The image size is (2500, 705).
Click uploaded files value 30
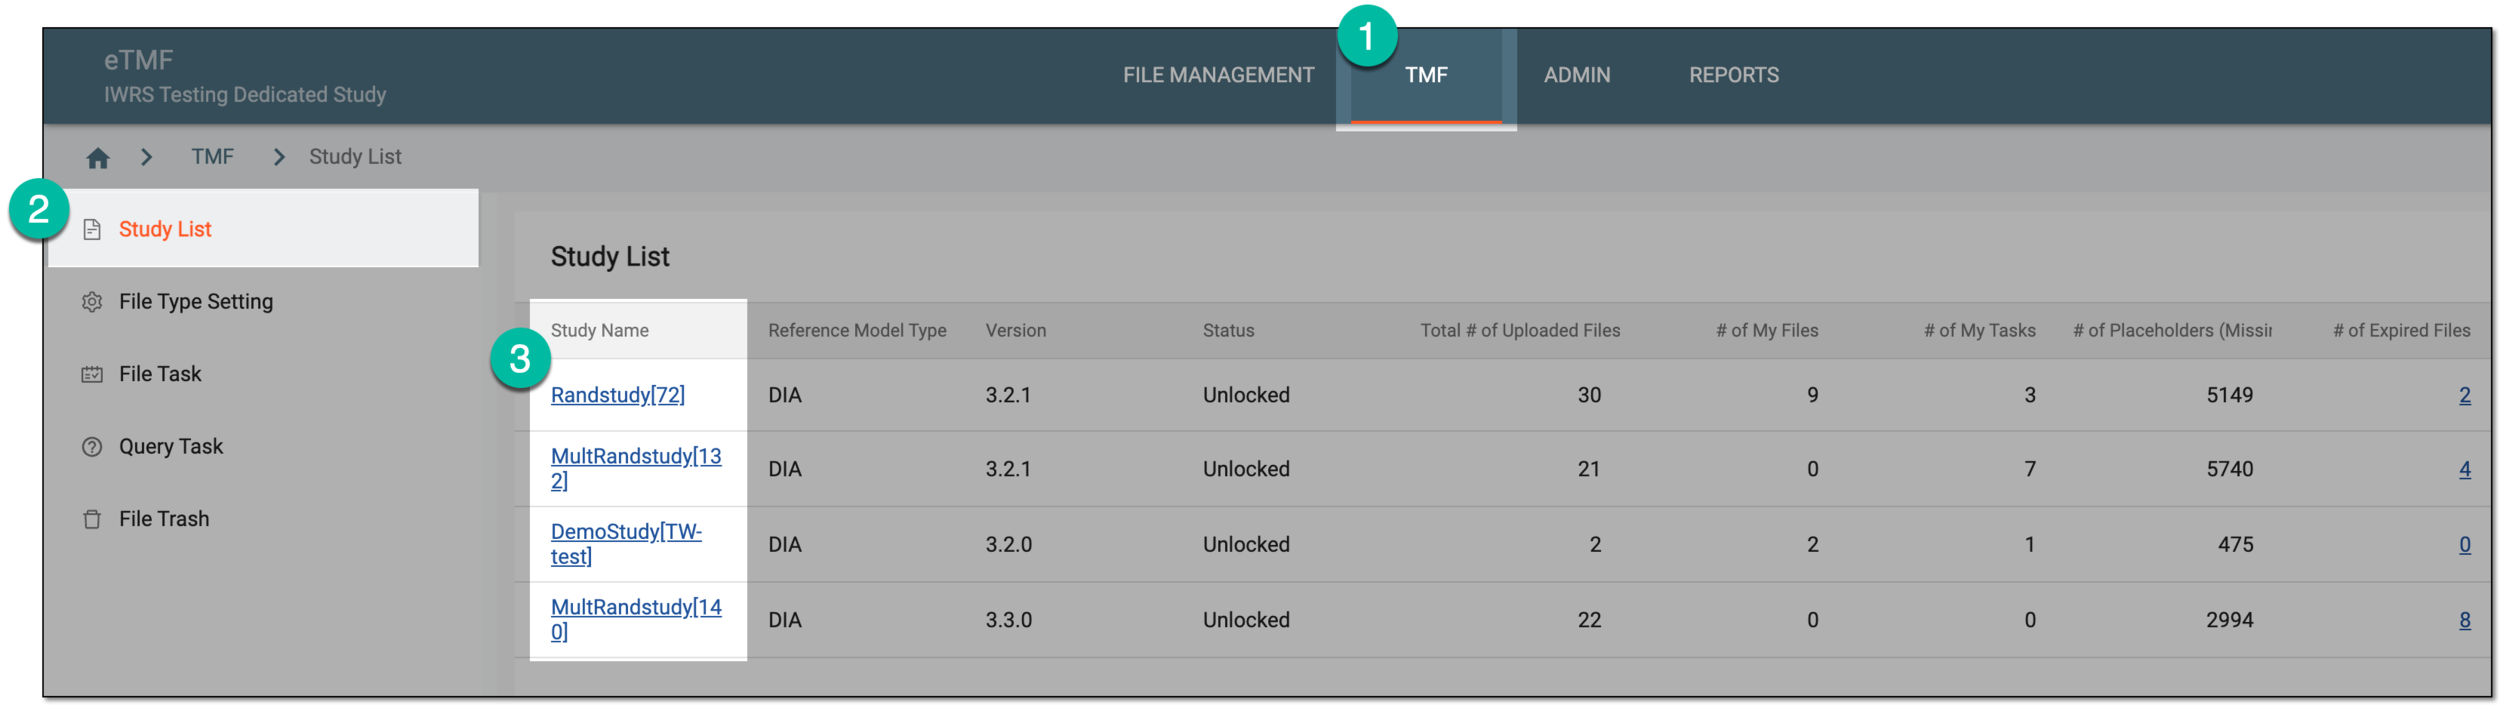[x=1589, y=395]
